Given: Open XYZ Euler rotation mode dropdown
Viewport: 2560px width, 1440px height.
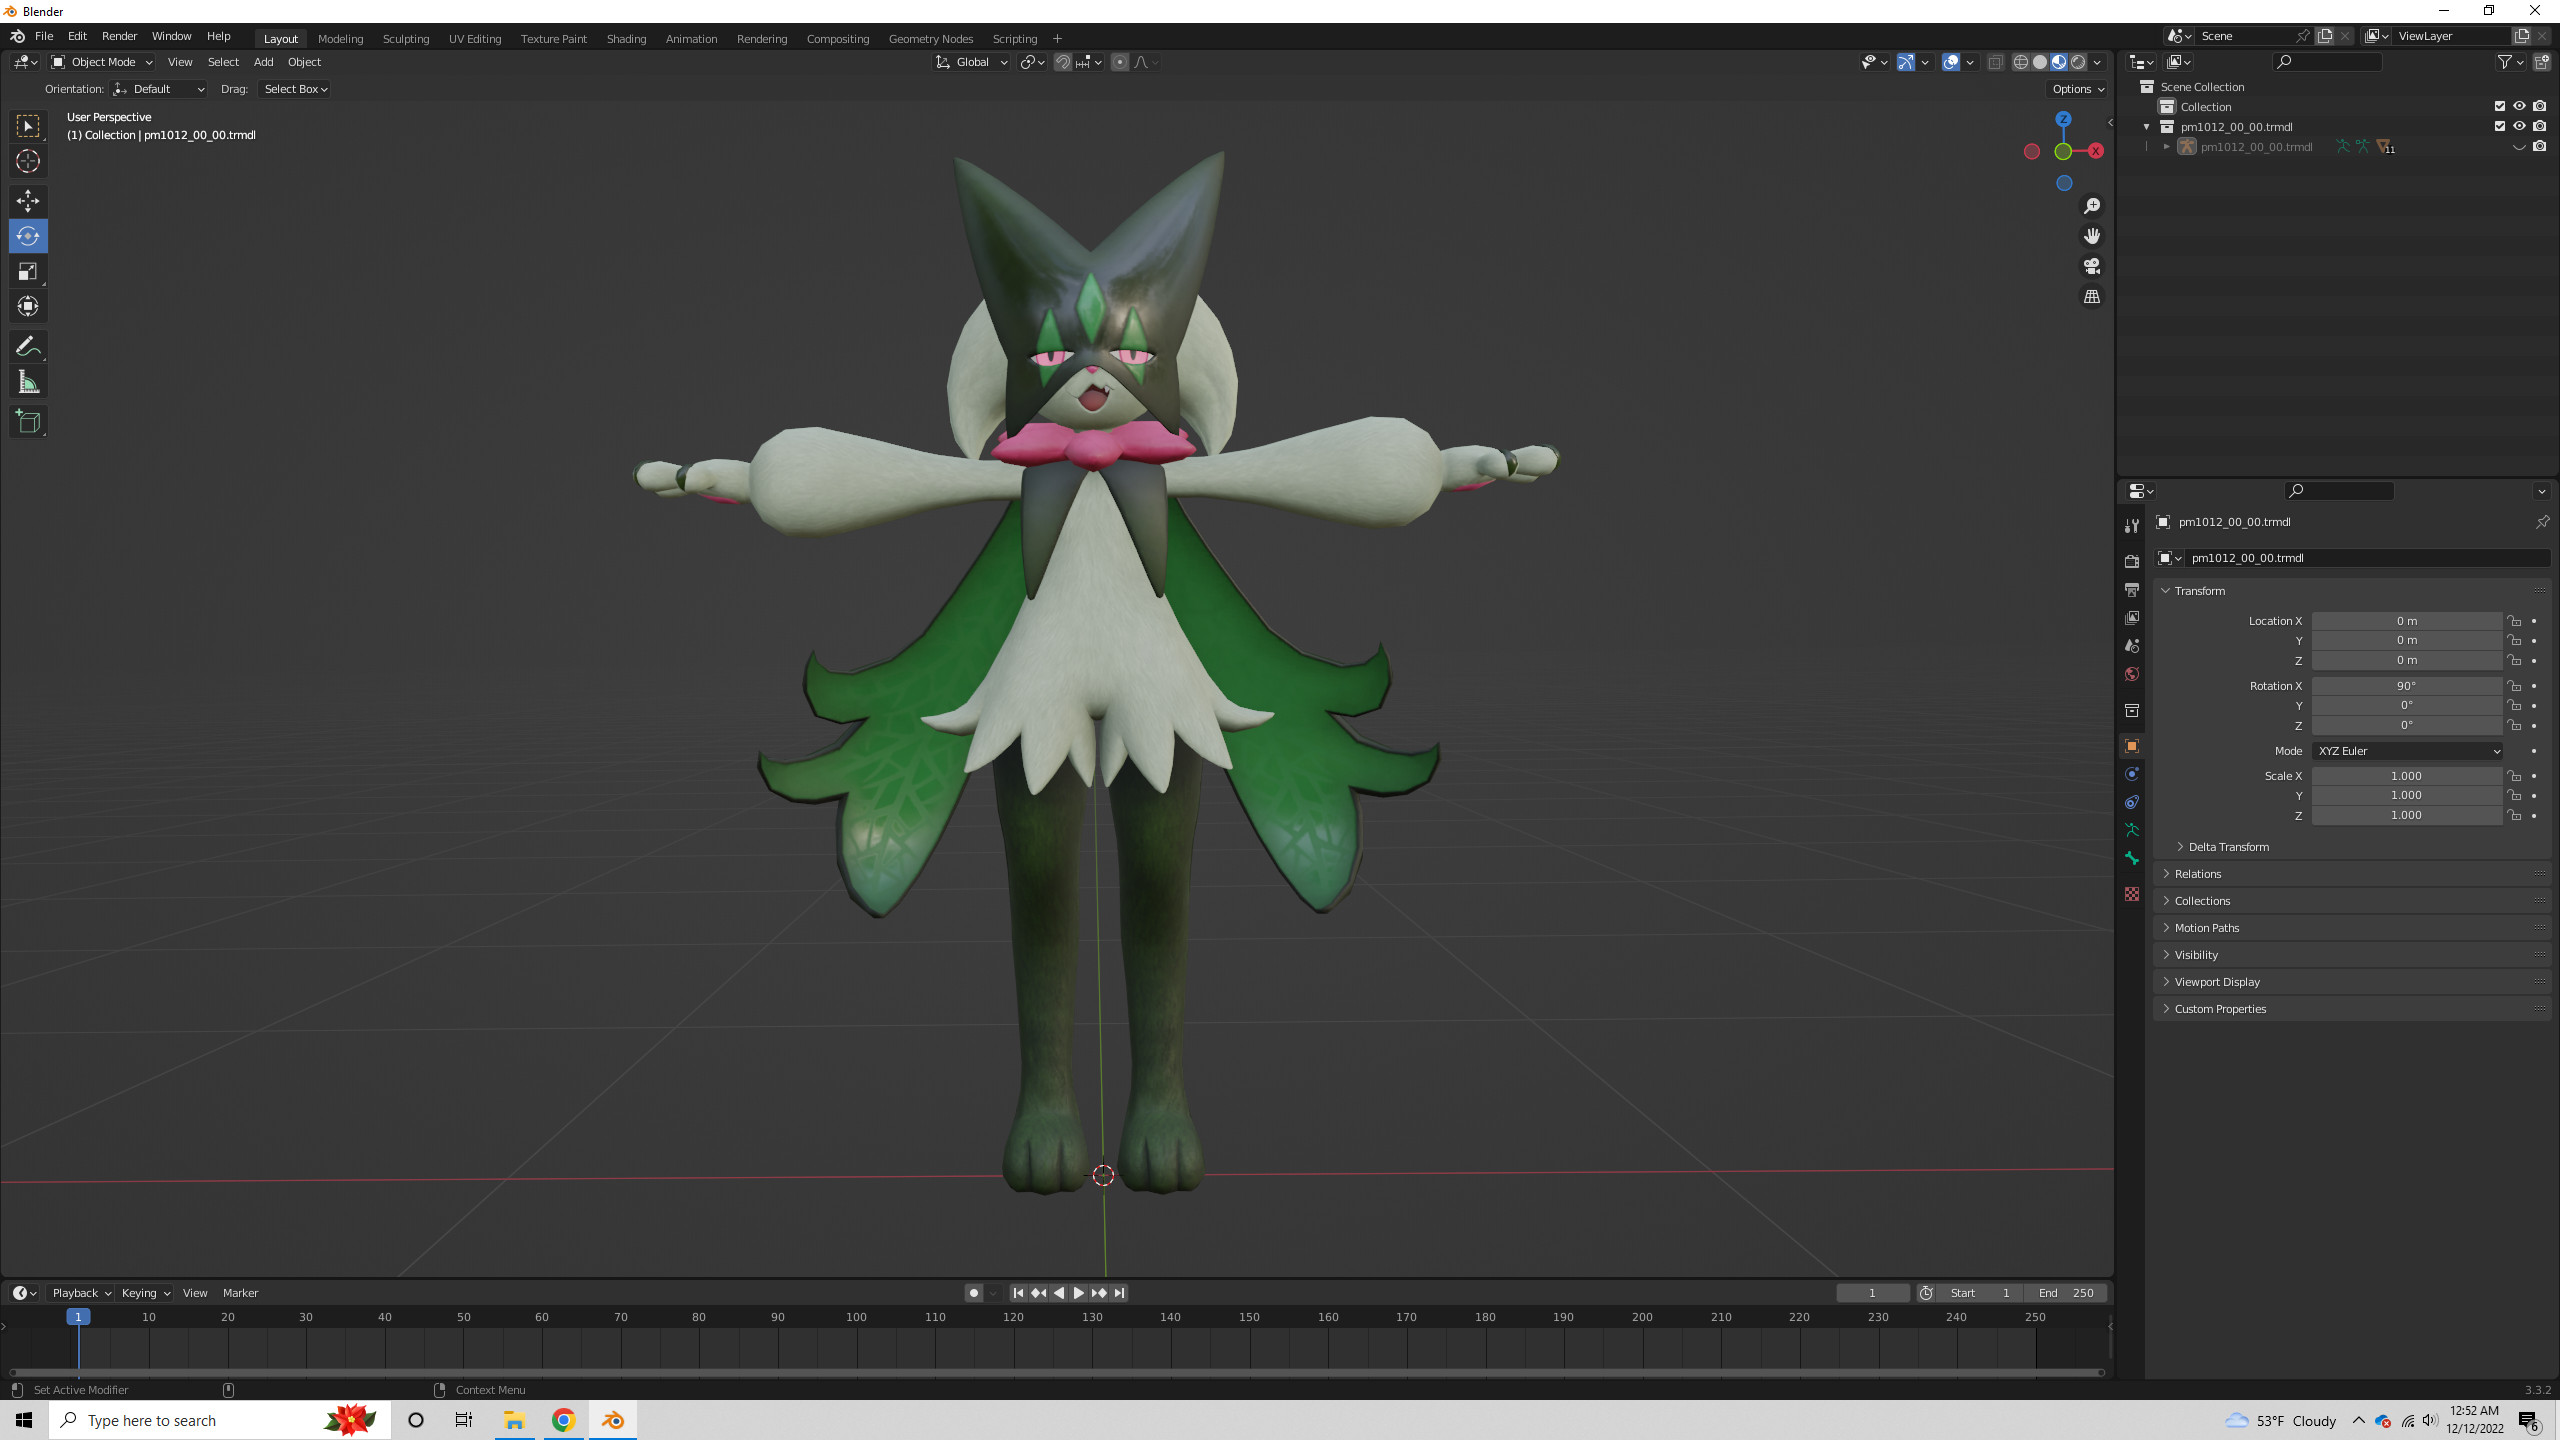Looking at the screenshot, I should pos(2407,751).
